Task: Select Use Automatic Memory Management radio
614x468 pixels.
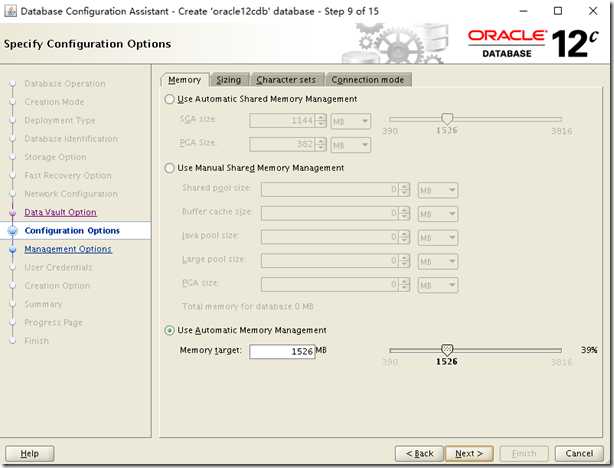Action: (169, 331)
